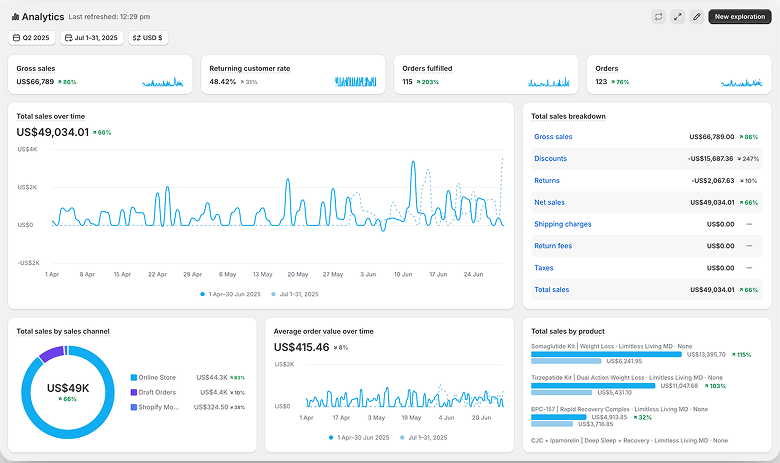Open Average order value over time report
The image size is (780, 463).
(x=323, y=331)
